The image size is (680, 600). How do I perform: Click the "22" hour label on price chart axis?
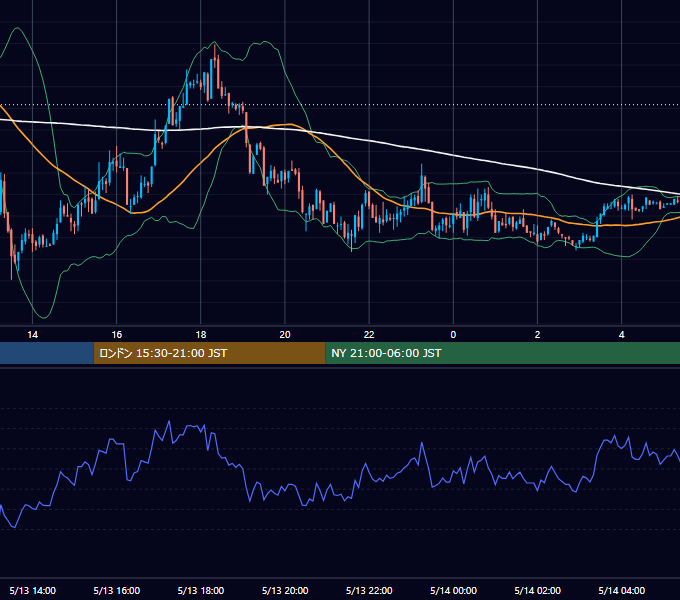[x=369, y=335]
